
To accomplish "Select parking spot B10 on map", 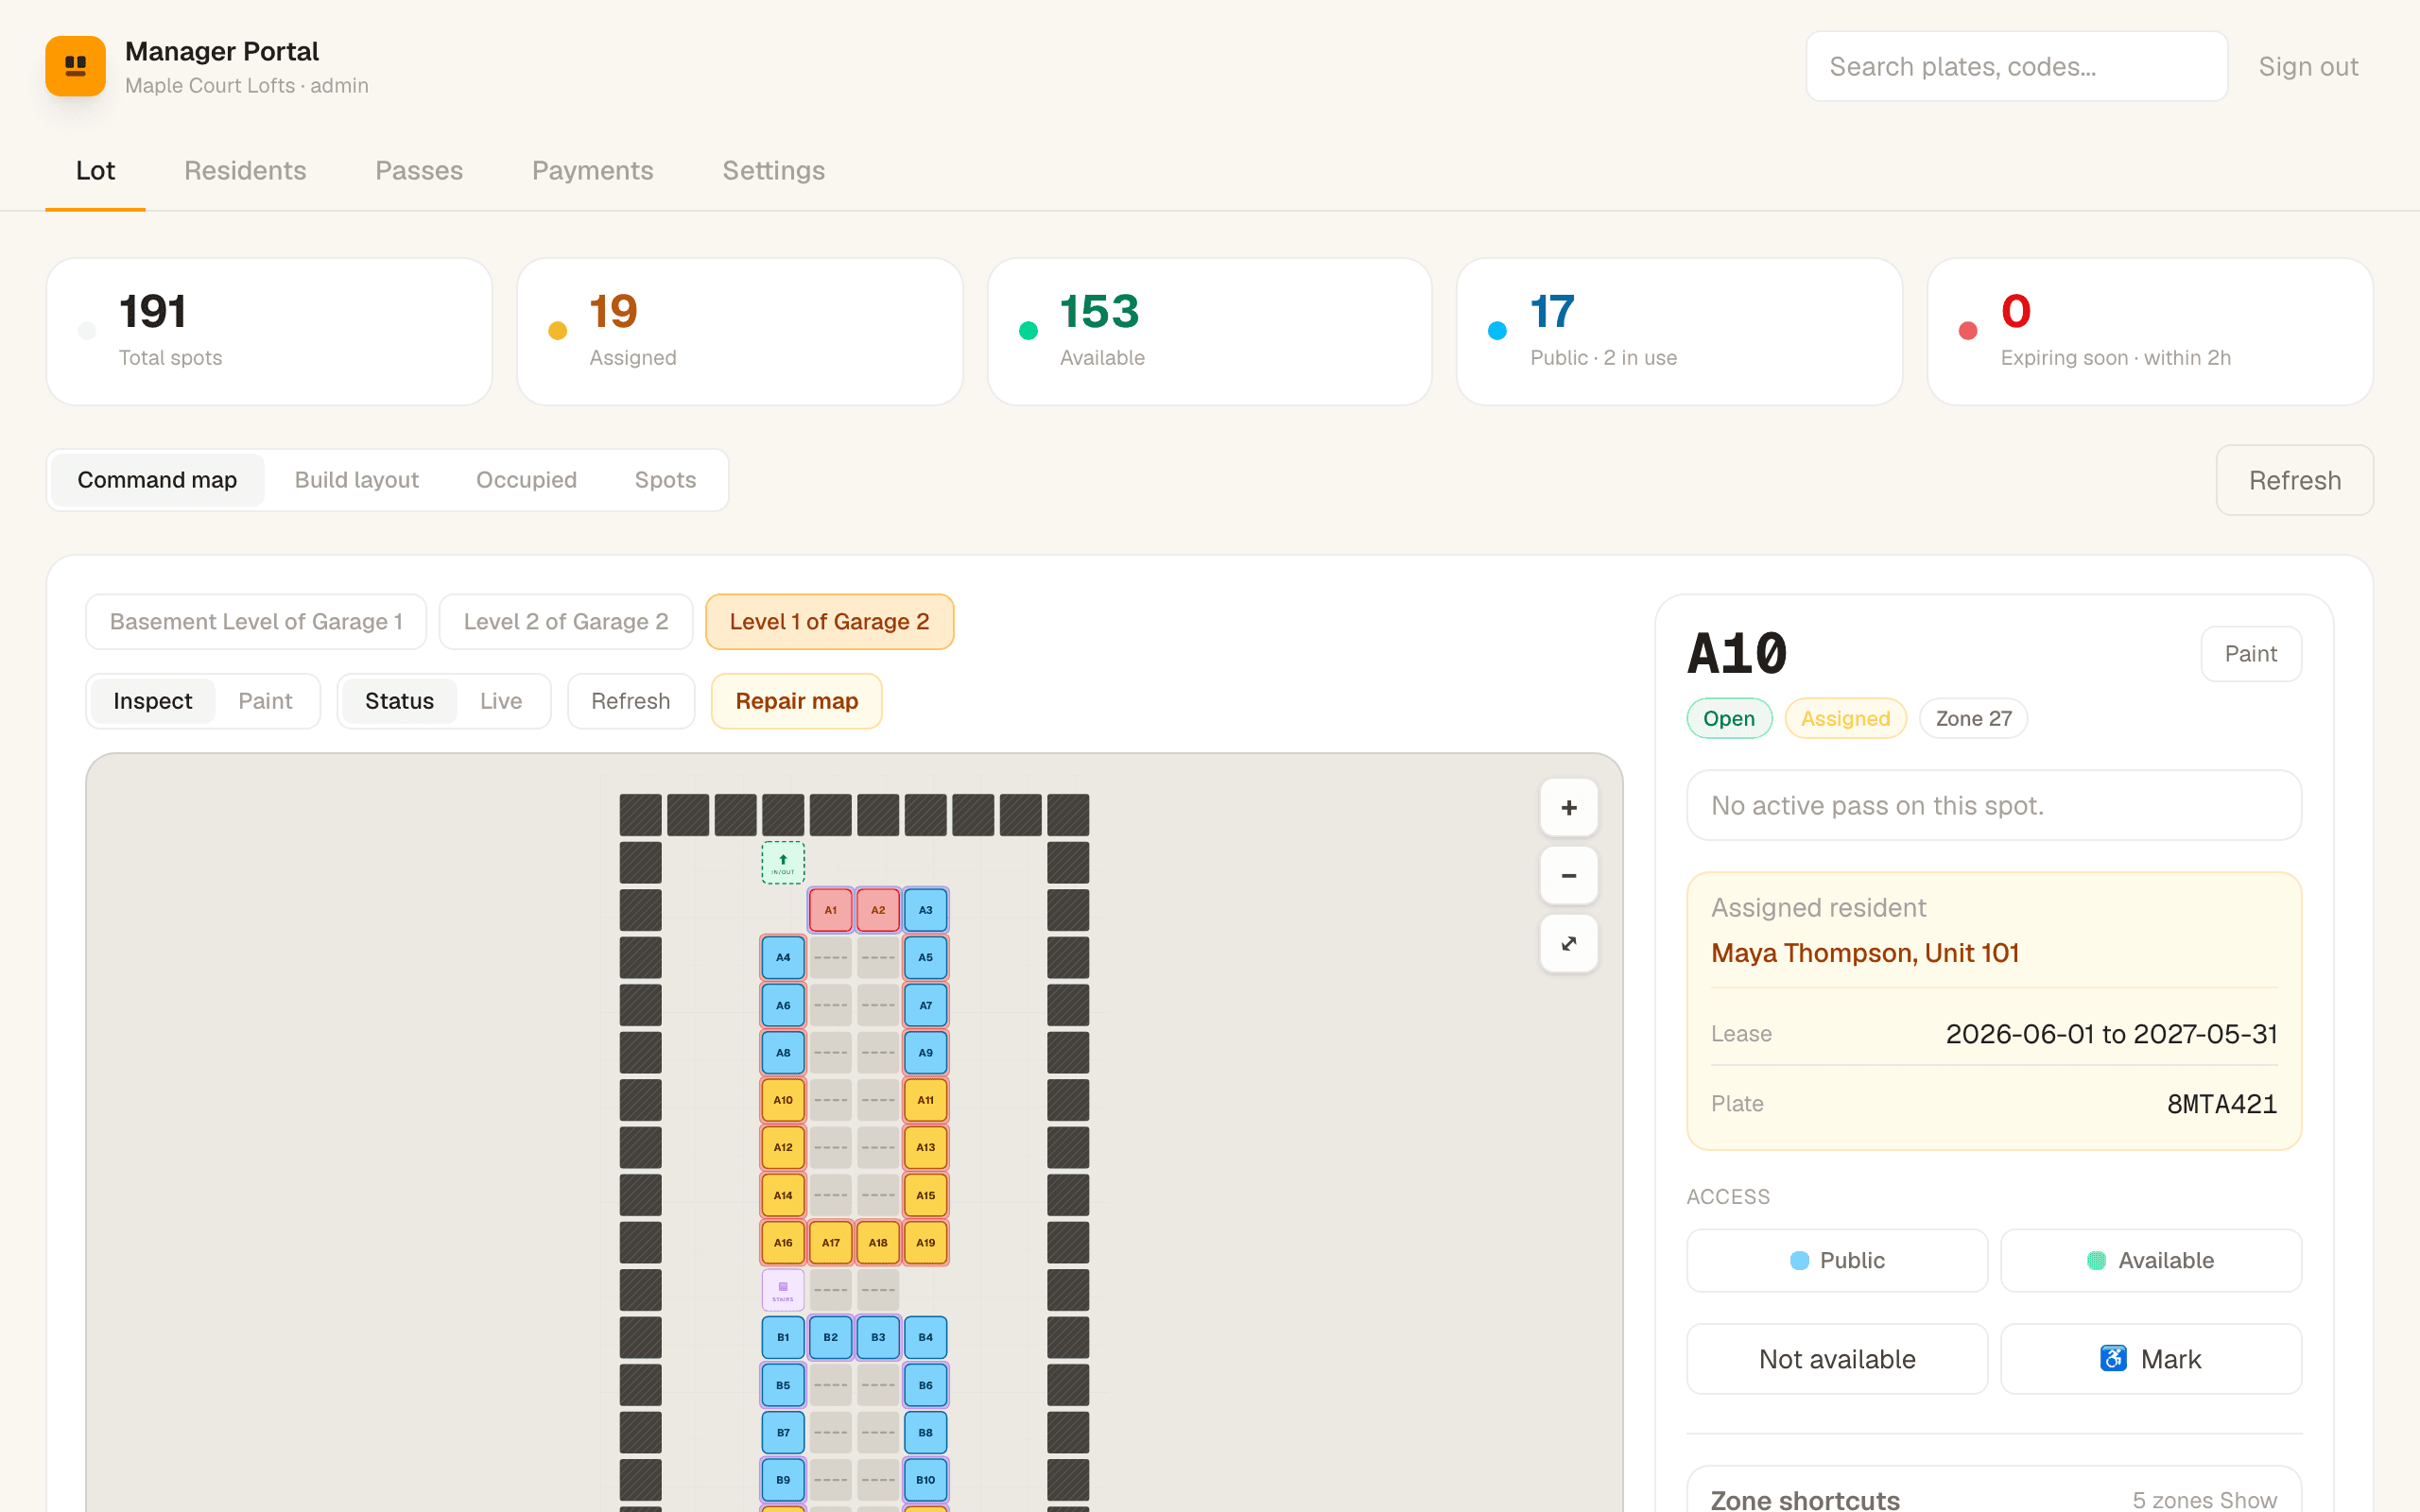I will click(x=925, y=1480).
